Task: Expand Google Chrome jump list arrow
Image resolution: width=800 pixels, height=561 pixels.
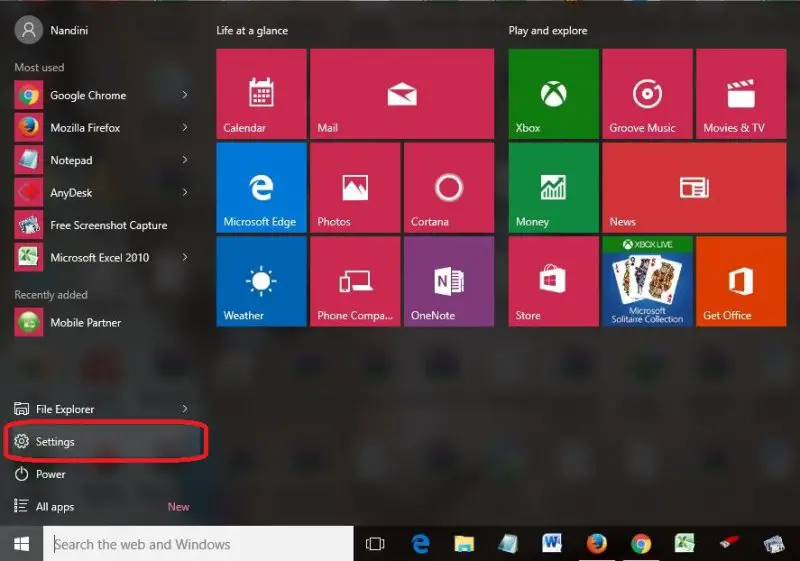Action: tap(185, 95)
